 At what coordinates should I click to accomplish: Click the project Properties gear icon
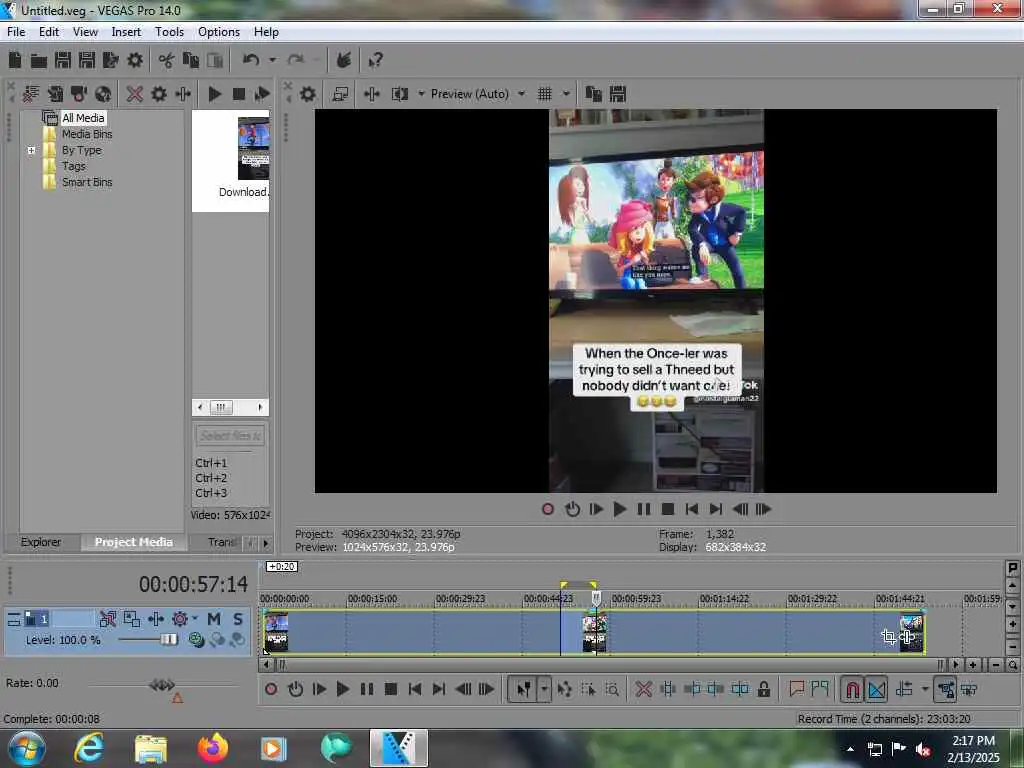point(135,61)
